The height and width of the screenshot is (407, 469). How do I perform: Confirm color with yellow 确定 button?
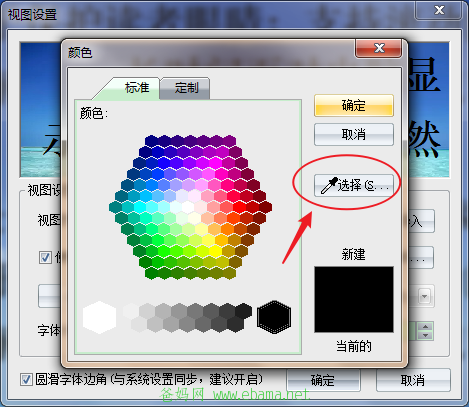point(354,105)
